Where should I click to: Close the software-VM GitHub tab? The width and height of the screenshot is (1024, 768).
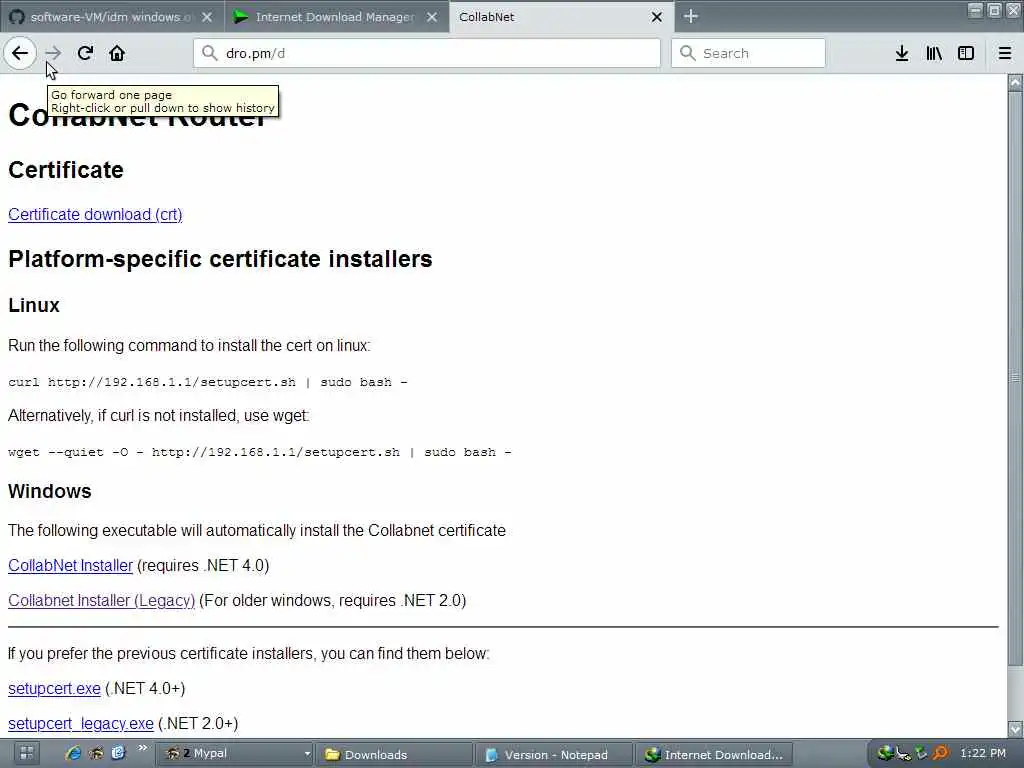[207, 17]
